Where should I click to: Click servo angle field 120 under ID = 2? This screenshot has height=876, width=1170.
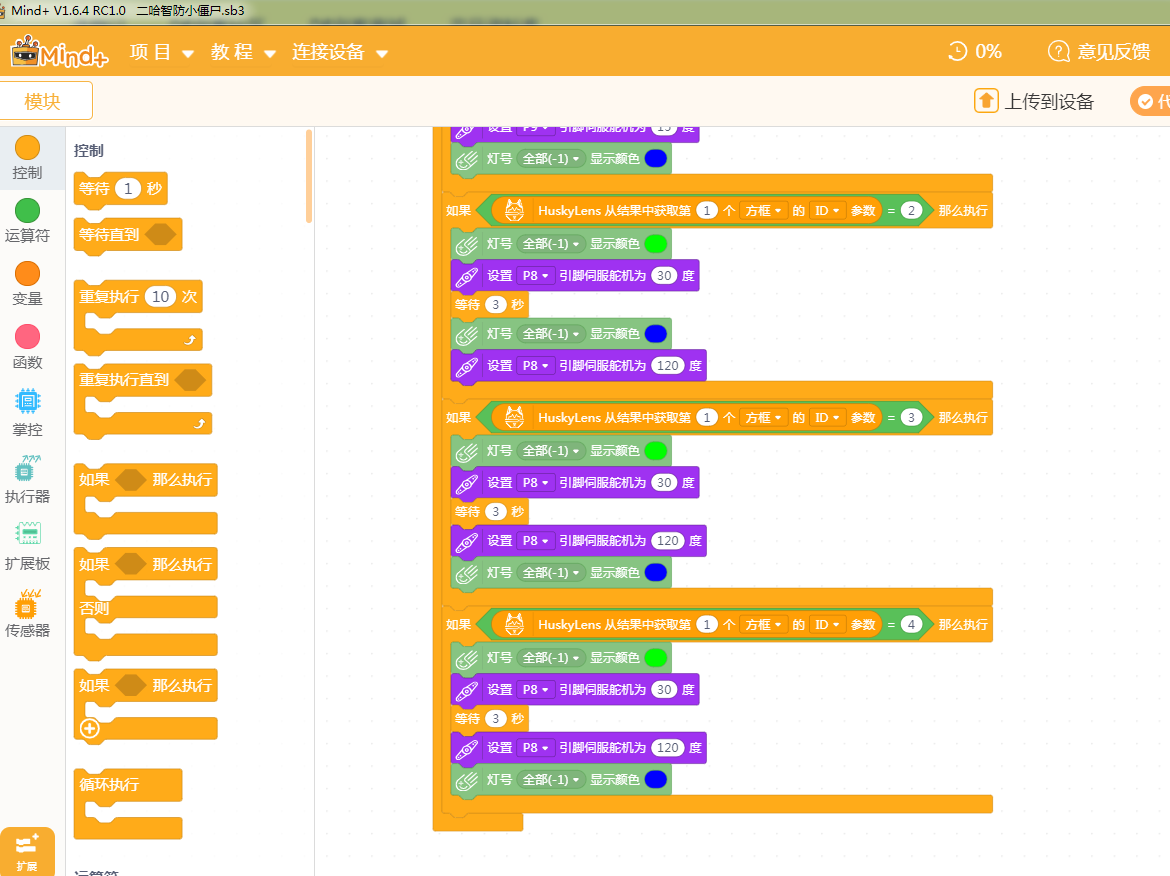click(x=668, y=366)
